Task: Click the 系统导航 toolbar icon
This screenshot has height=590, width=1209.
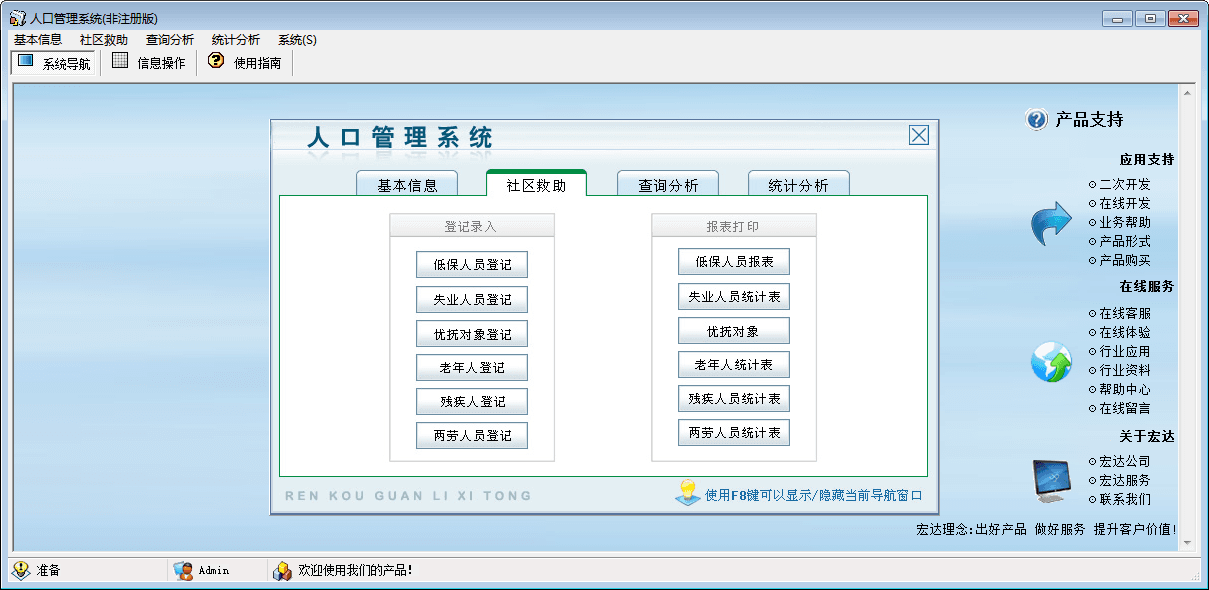Action: [26, 62]
